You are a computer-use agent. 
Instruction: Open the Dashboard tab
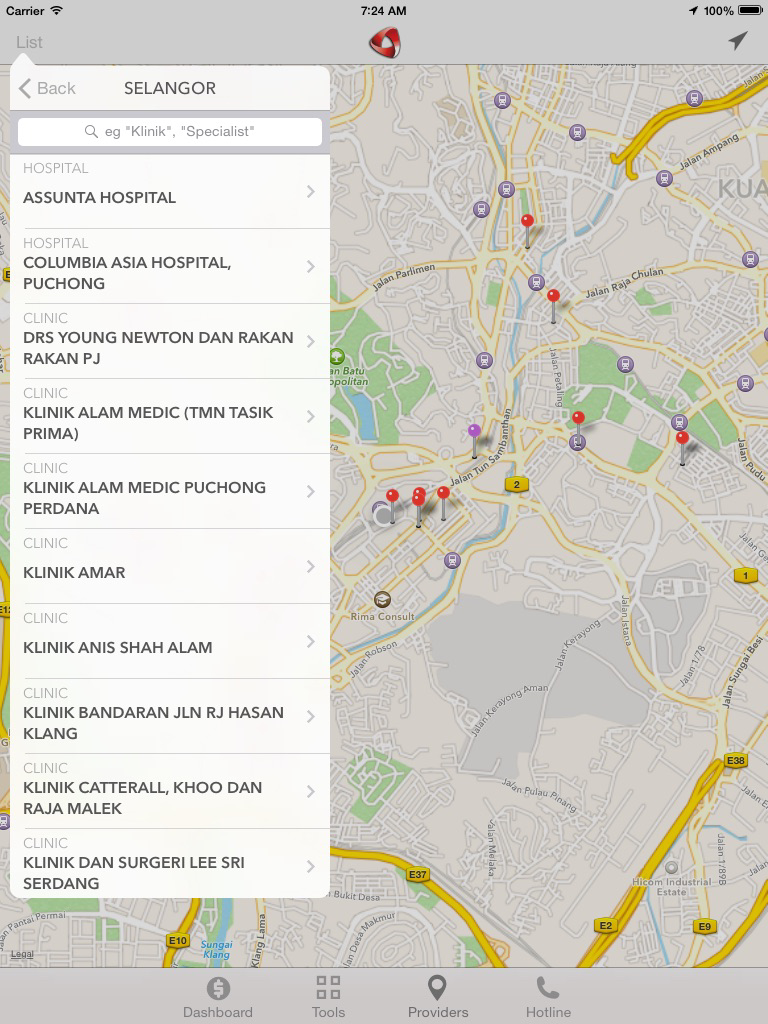217,997
